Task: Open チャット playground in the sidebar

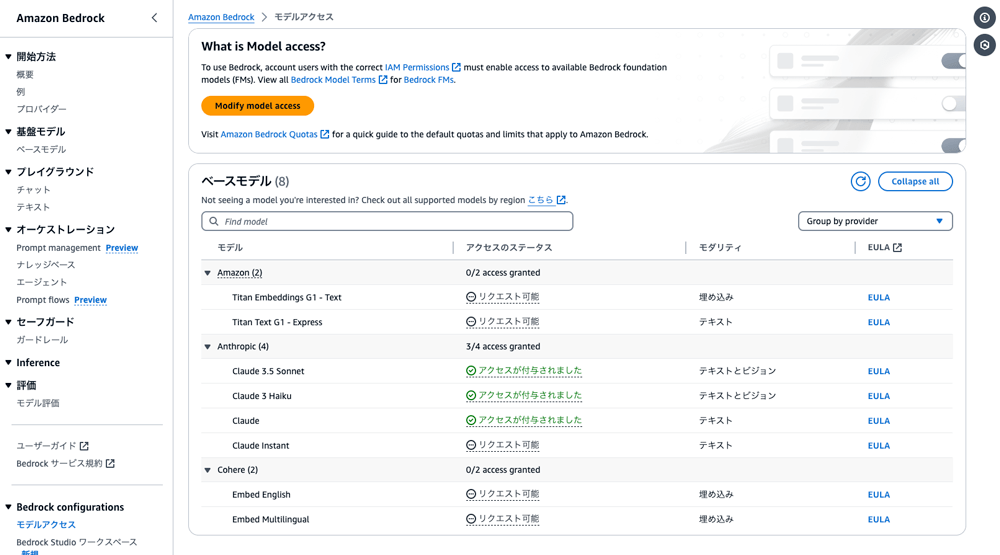Action: 33,189
